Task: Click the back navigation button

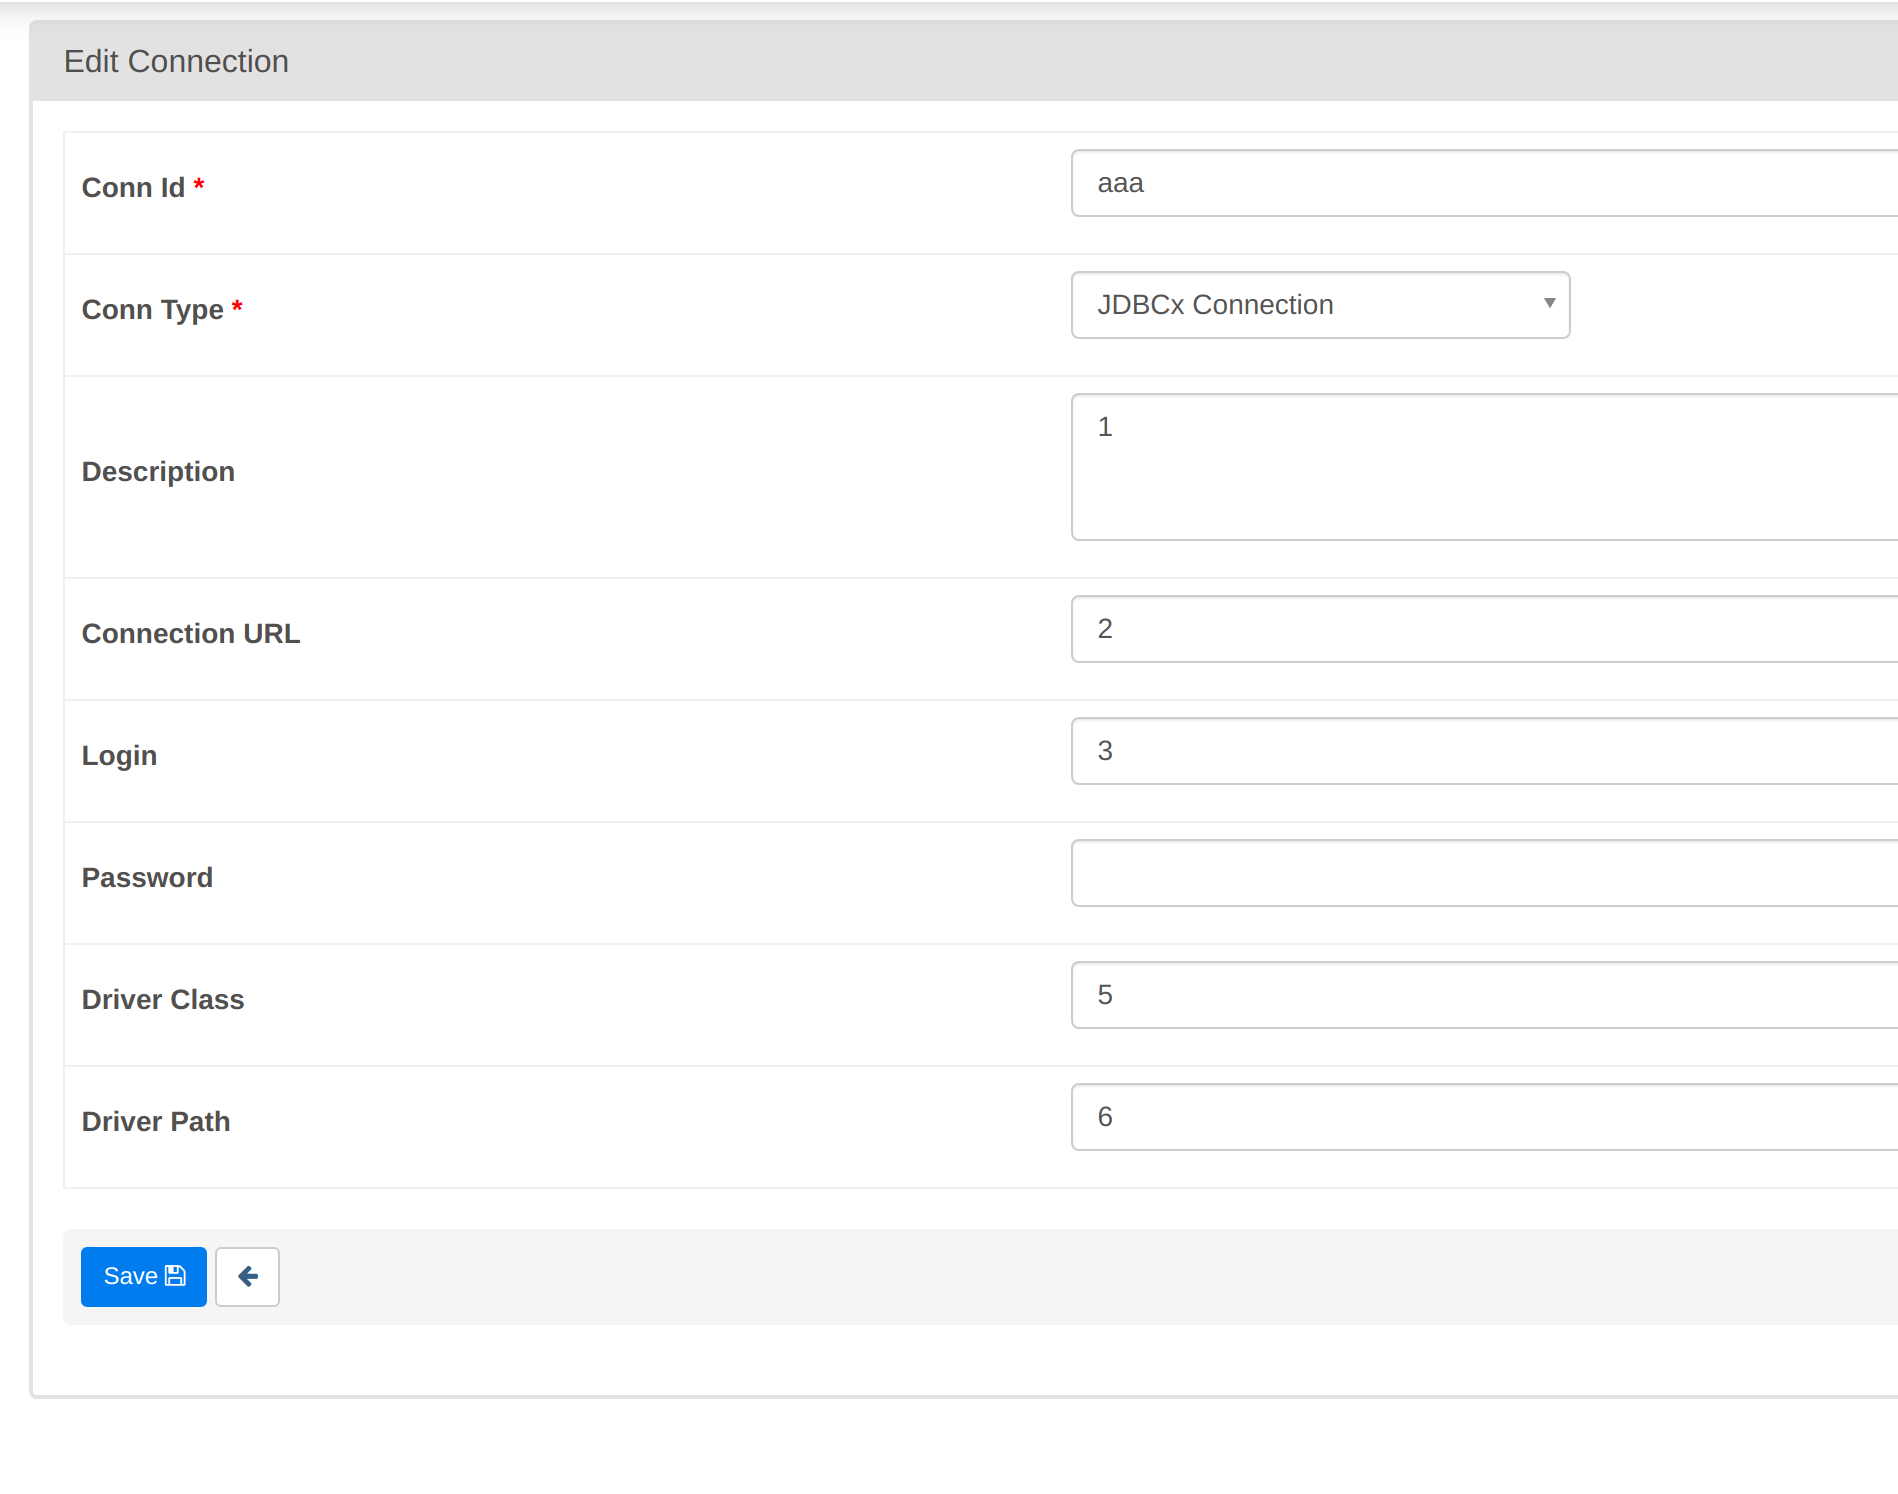Action: coord(247,1276)
